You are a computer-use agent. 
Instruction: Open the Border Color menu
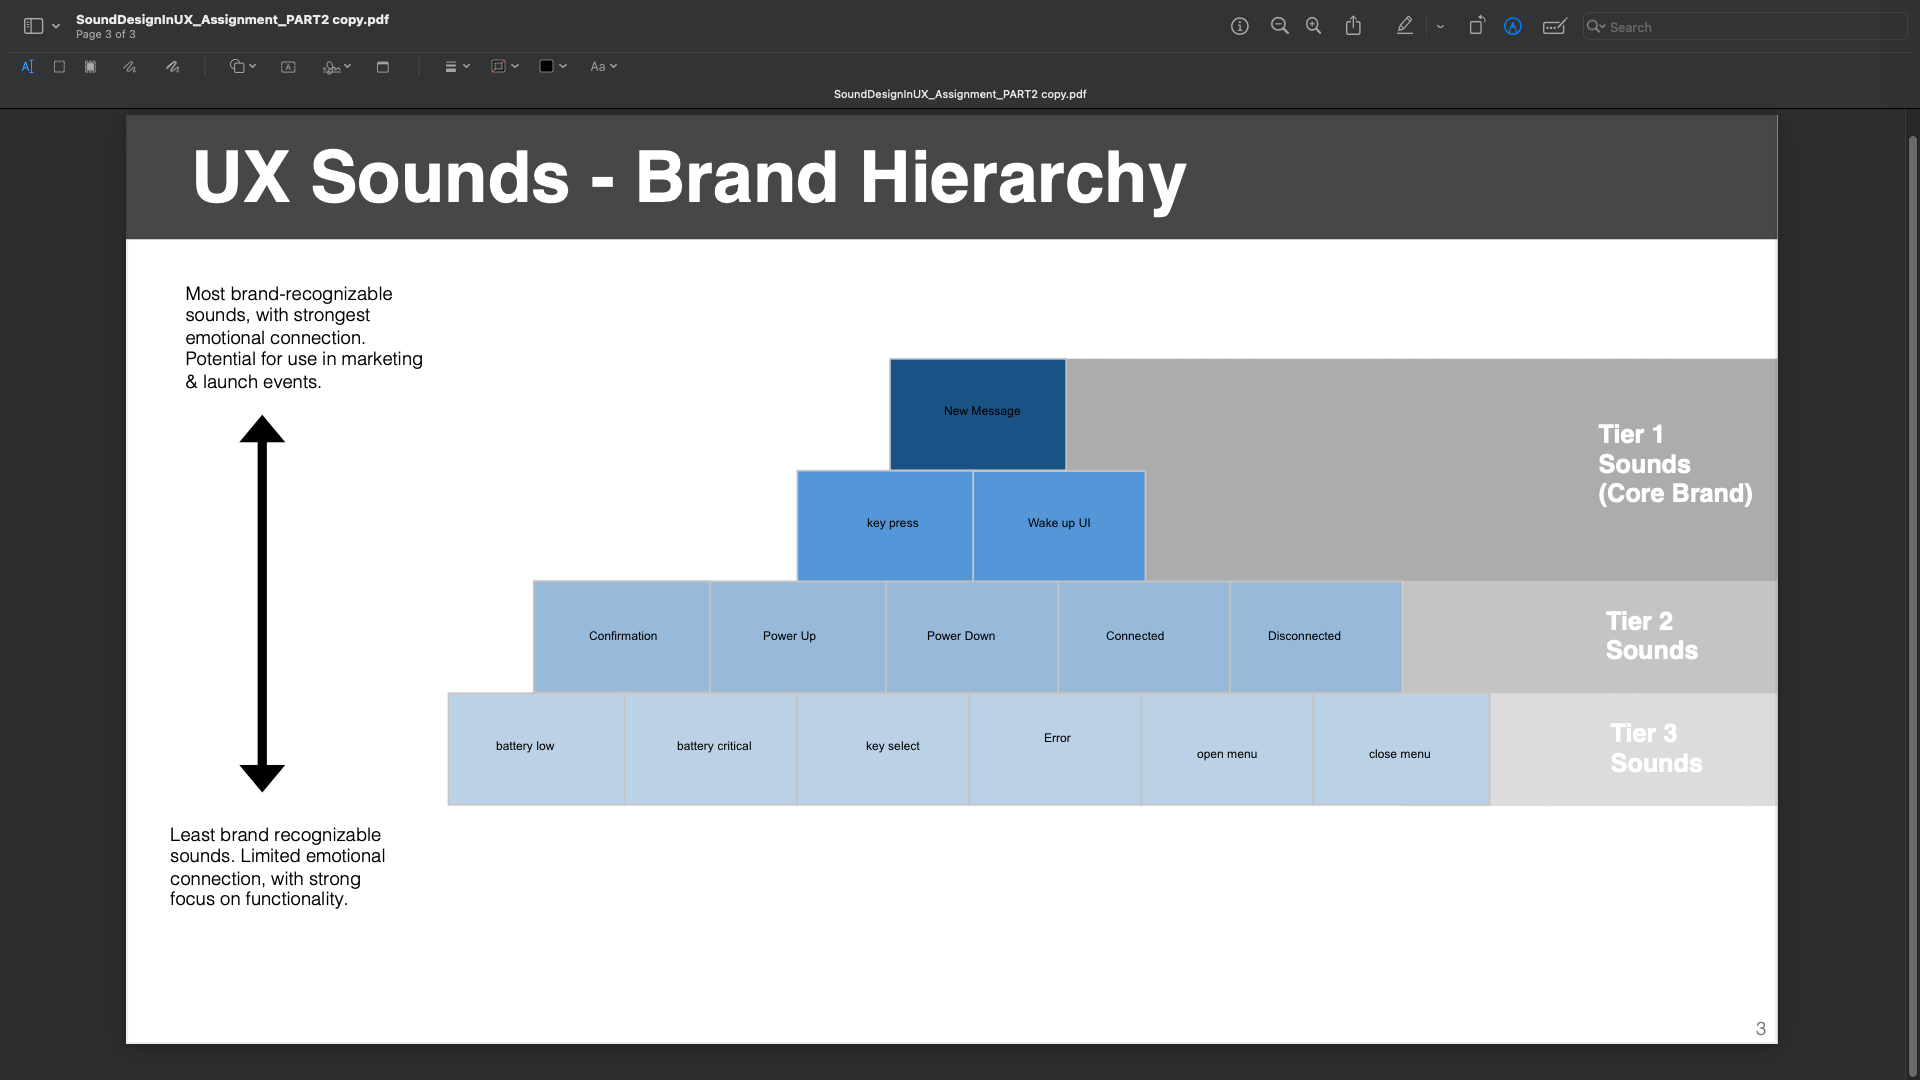[x=505, y=67]
